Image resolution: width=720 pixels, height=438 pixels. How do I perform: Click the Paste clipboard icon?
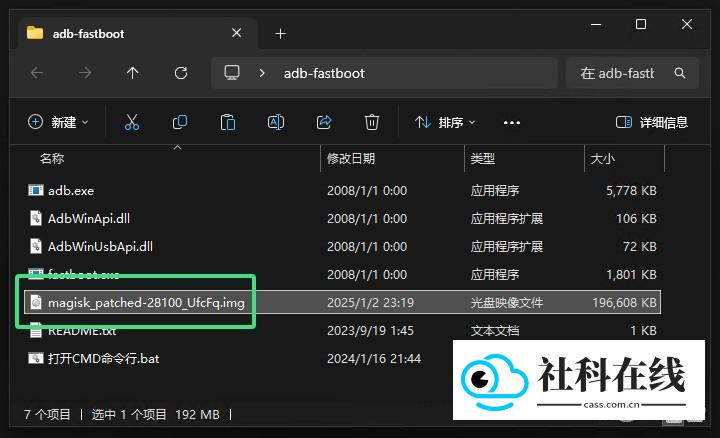coord(228,122)
